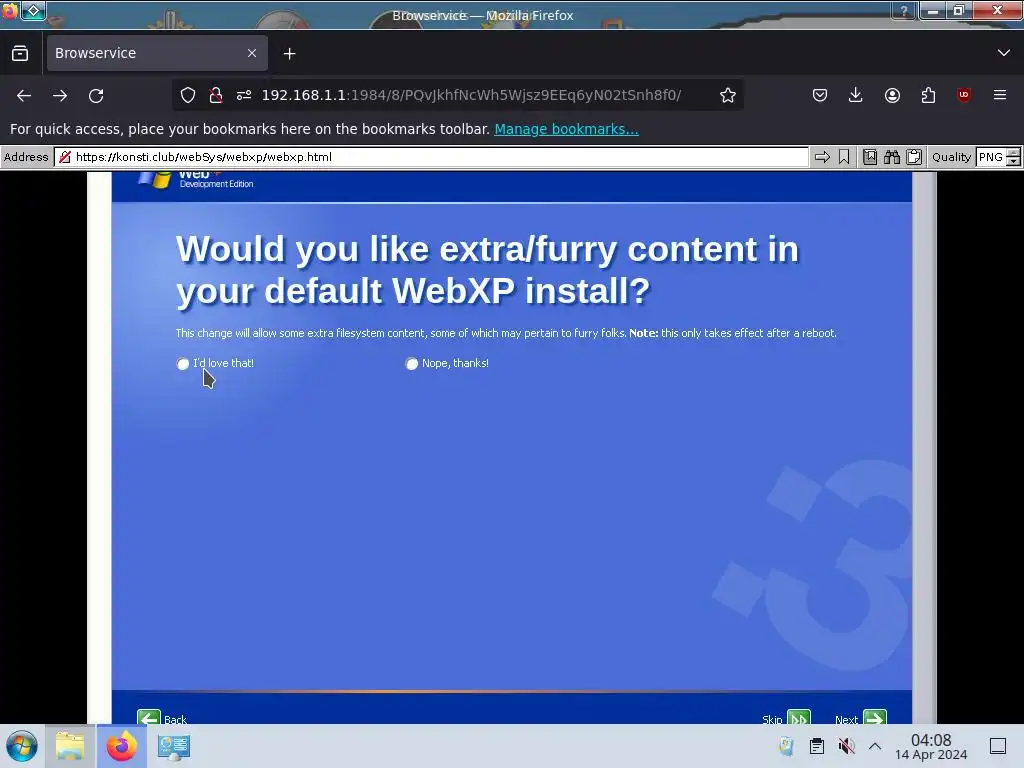Go forward with Firefox forward arrow
Screen dimensions: 1024x768
click(x=60, y=95)
